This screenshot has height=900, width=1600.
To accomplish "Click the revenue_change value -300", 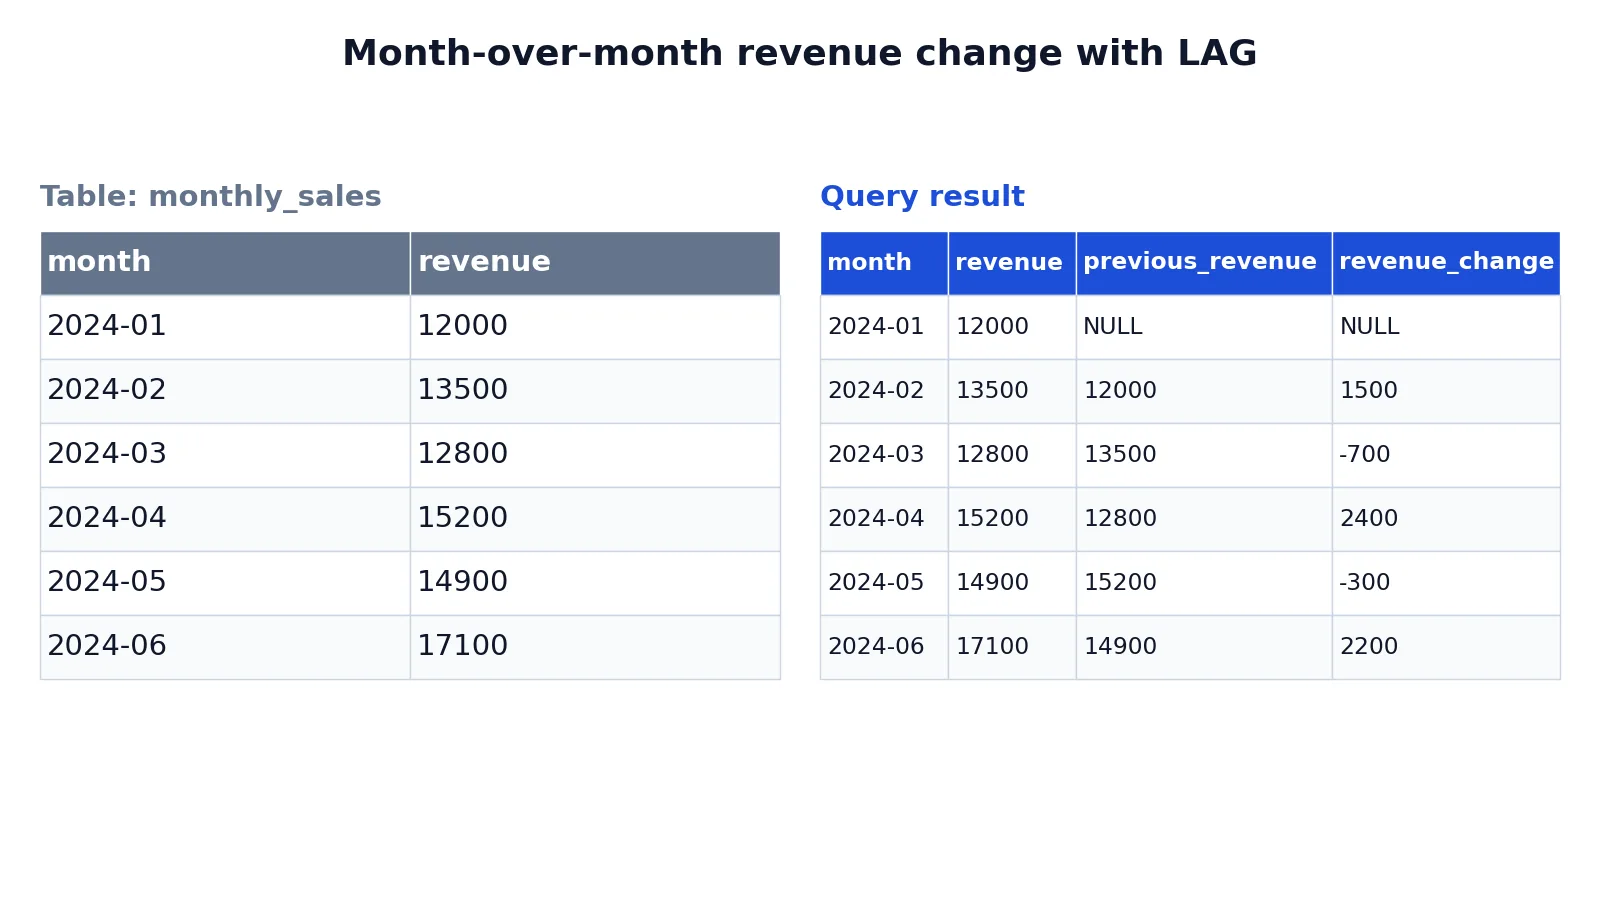I will (x=1446, y=583).
